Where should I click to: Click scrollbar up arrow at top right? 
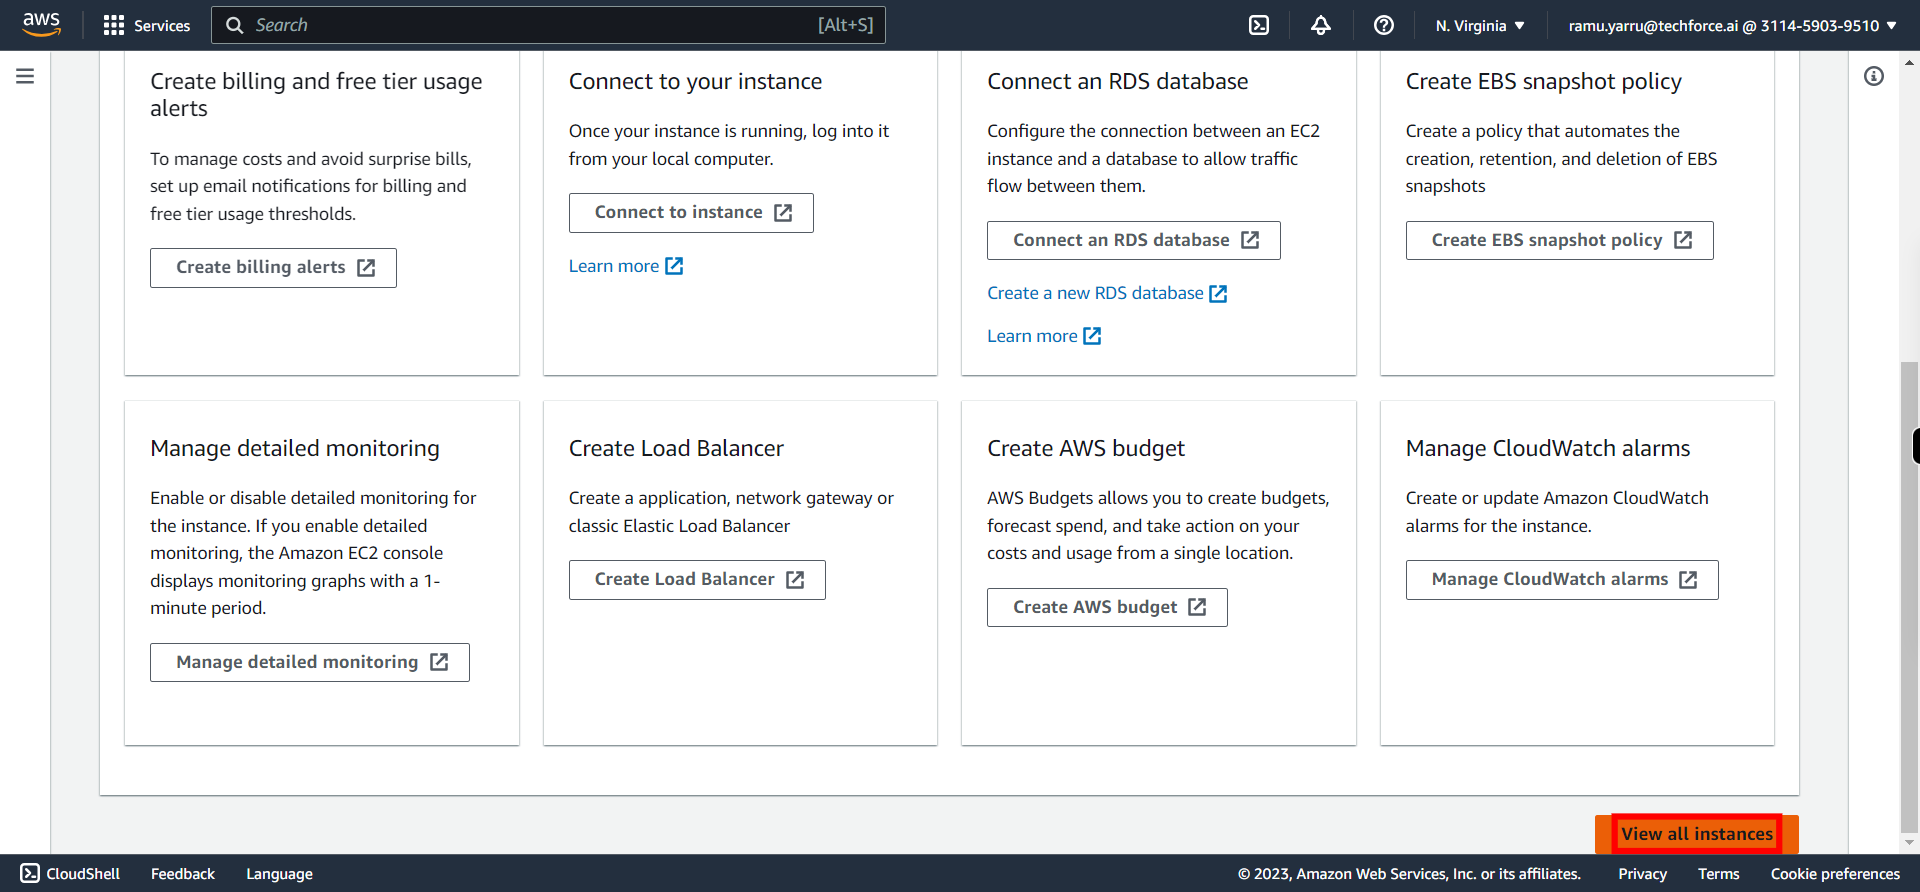[x=1909, y=62]
